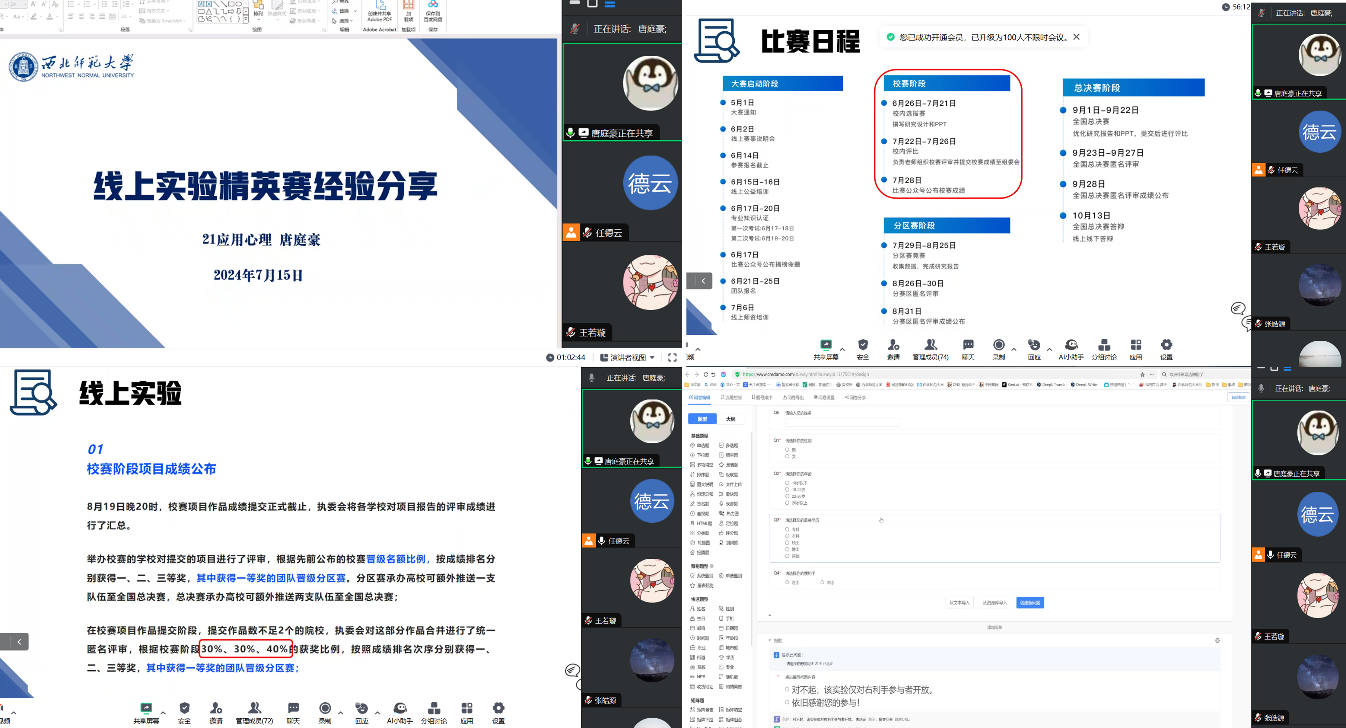
Task: Click the blue button below the survey questions
Action: (x=1029, y=603)
